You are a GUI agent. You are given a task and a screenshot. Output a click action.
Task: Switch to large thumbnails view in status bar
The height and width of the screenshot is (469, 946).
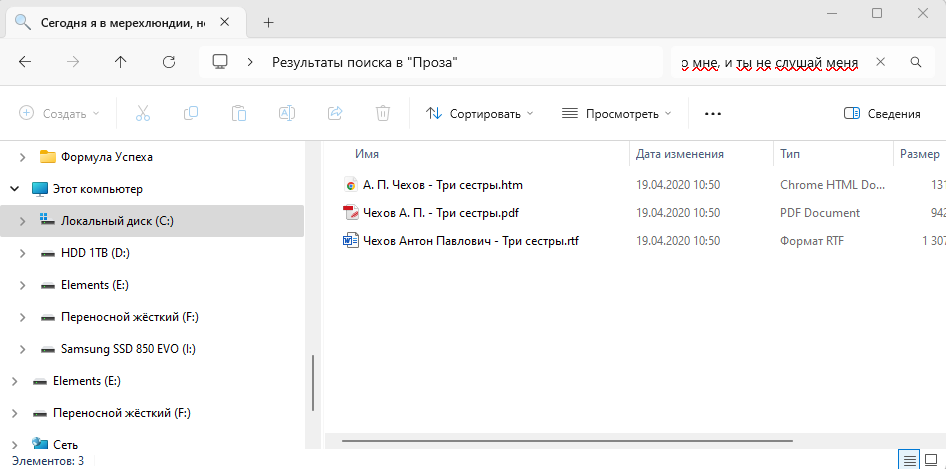[931, 460]
